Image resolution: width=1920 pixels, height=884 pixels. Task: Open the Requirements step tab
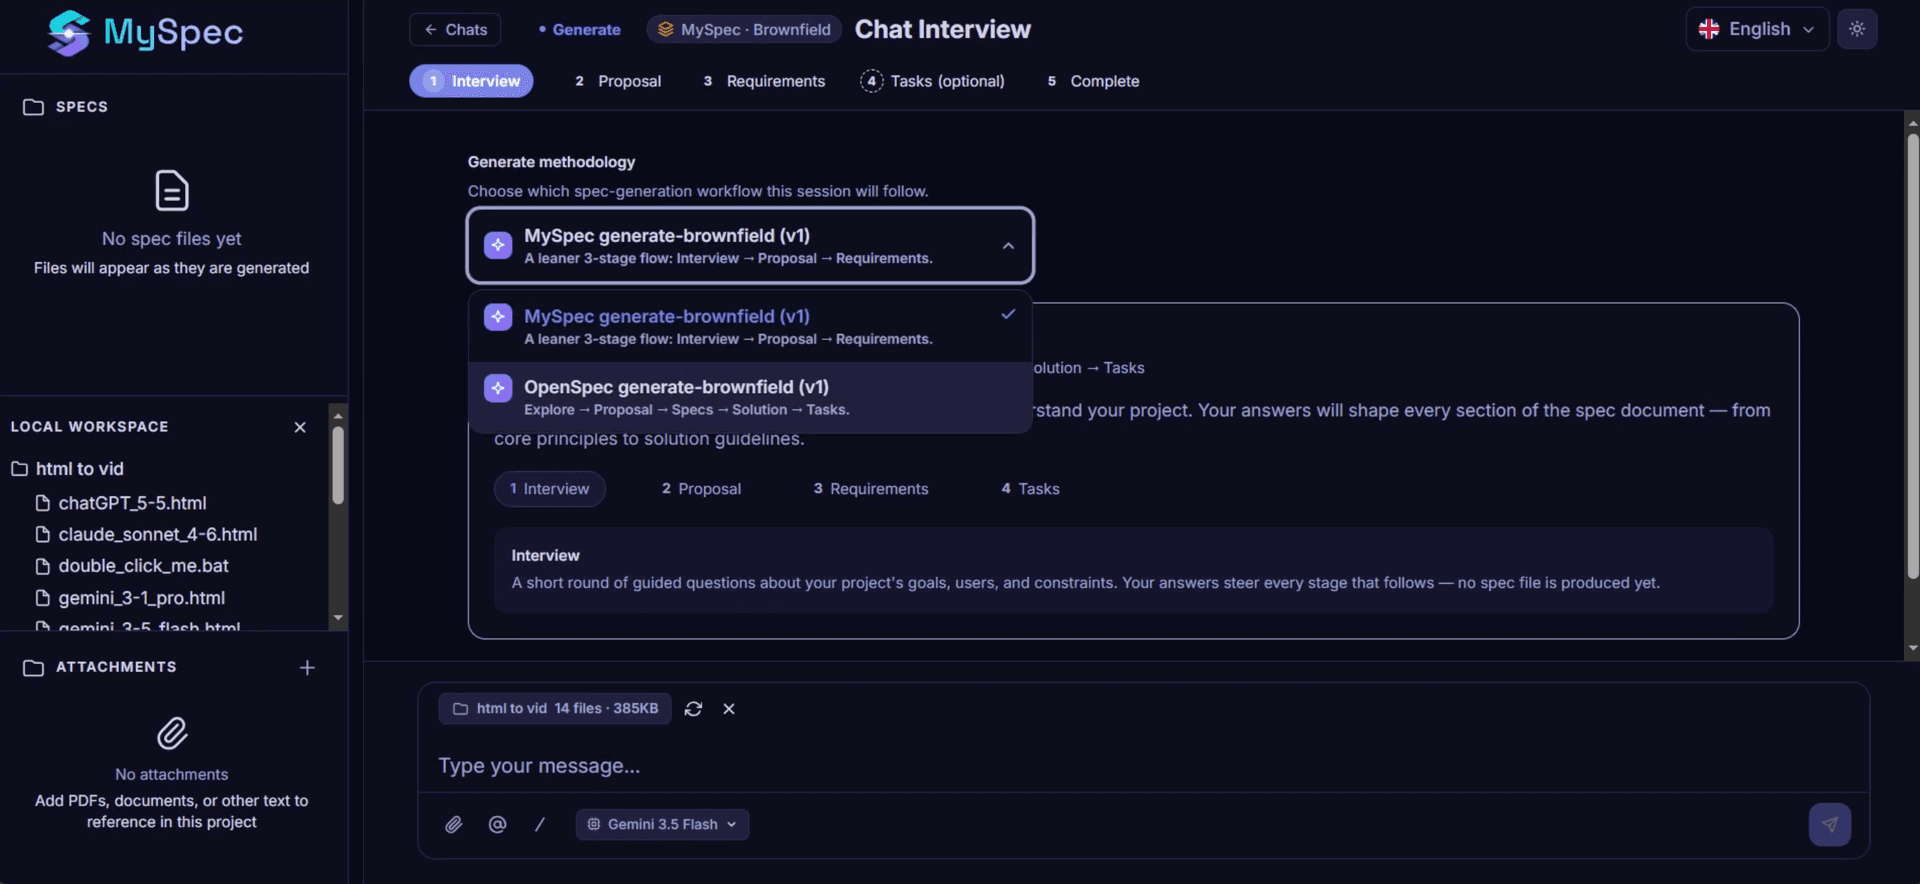point(764,81)
